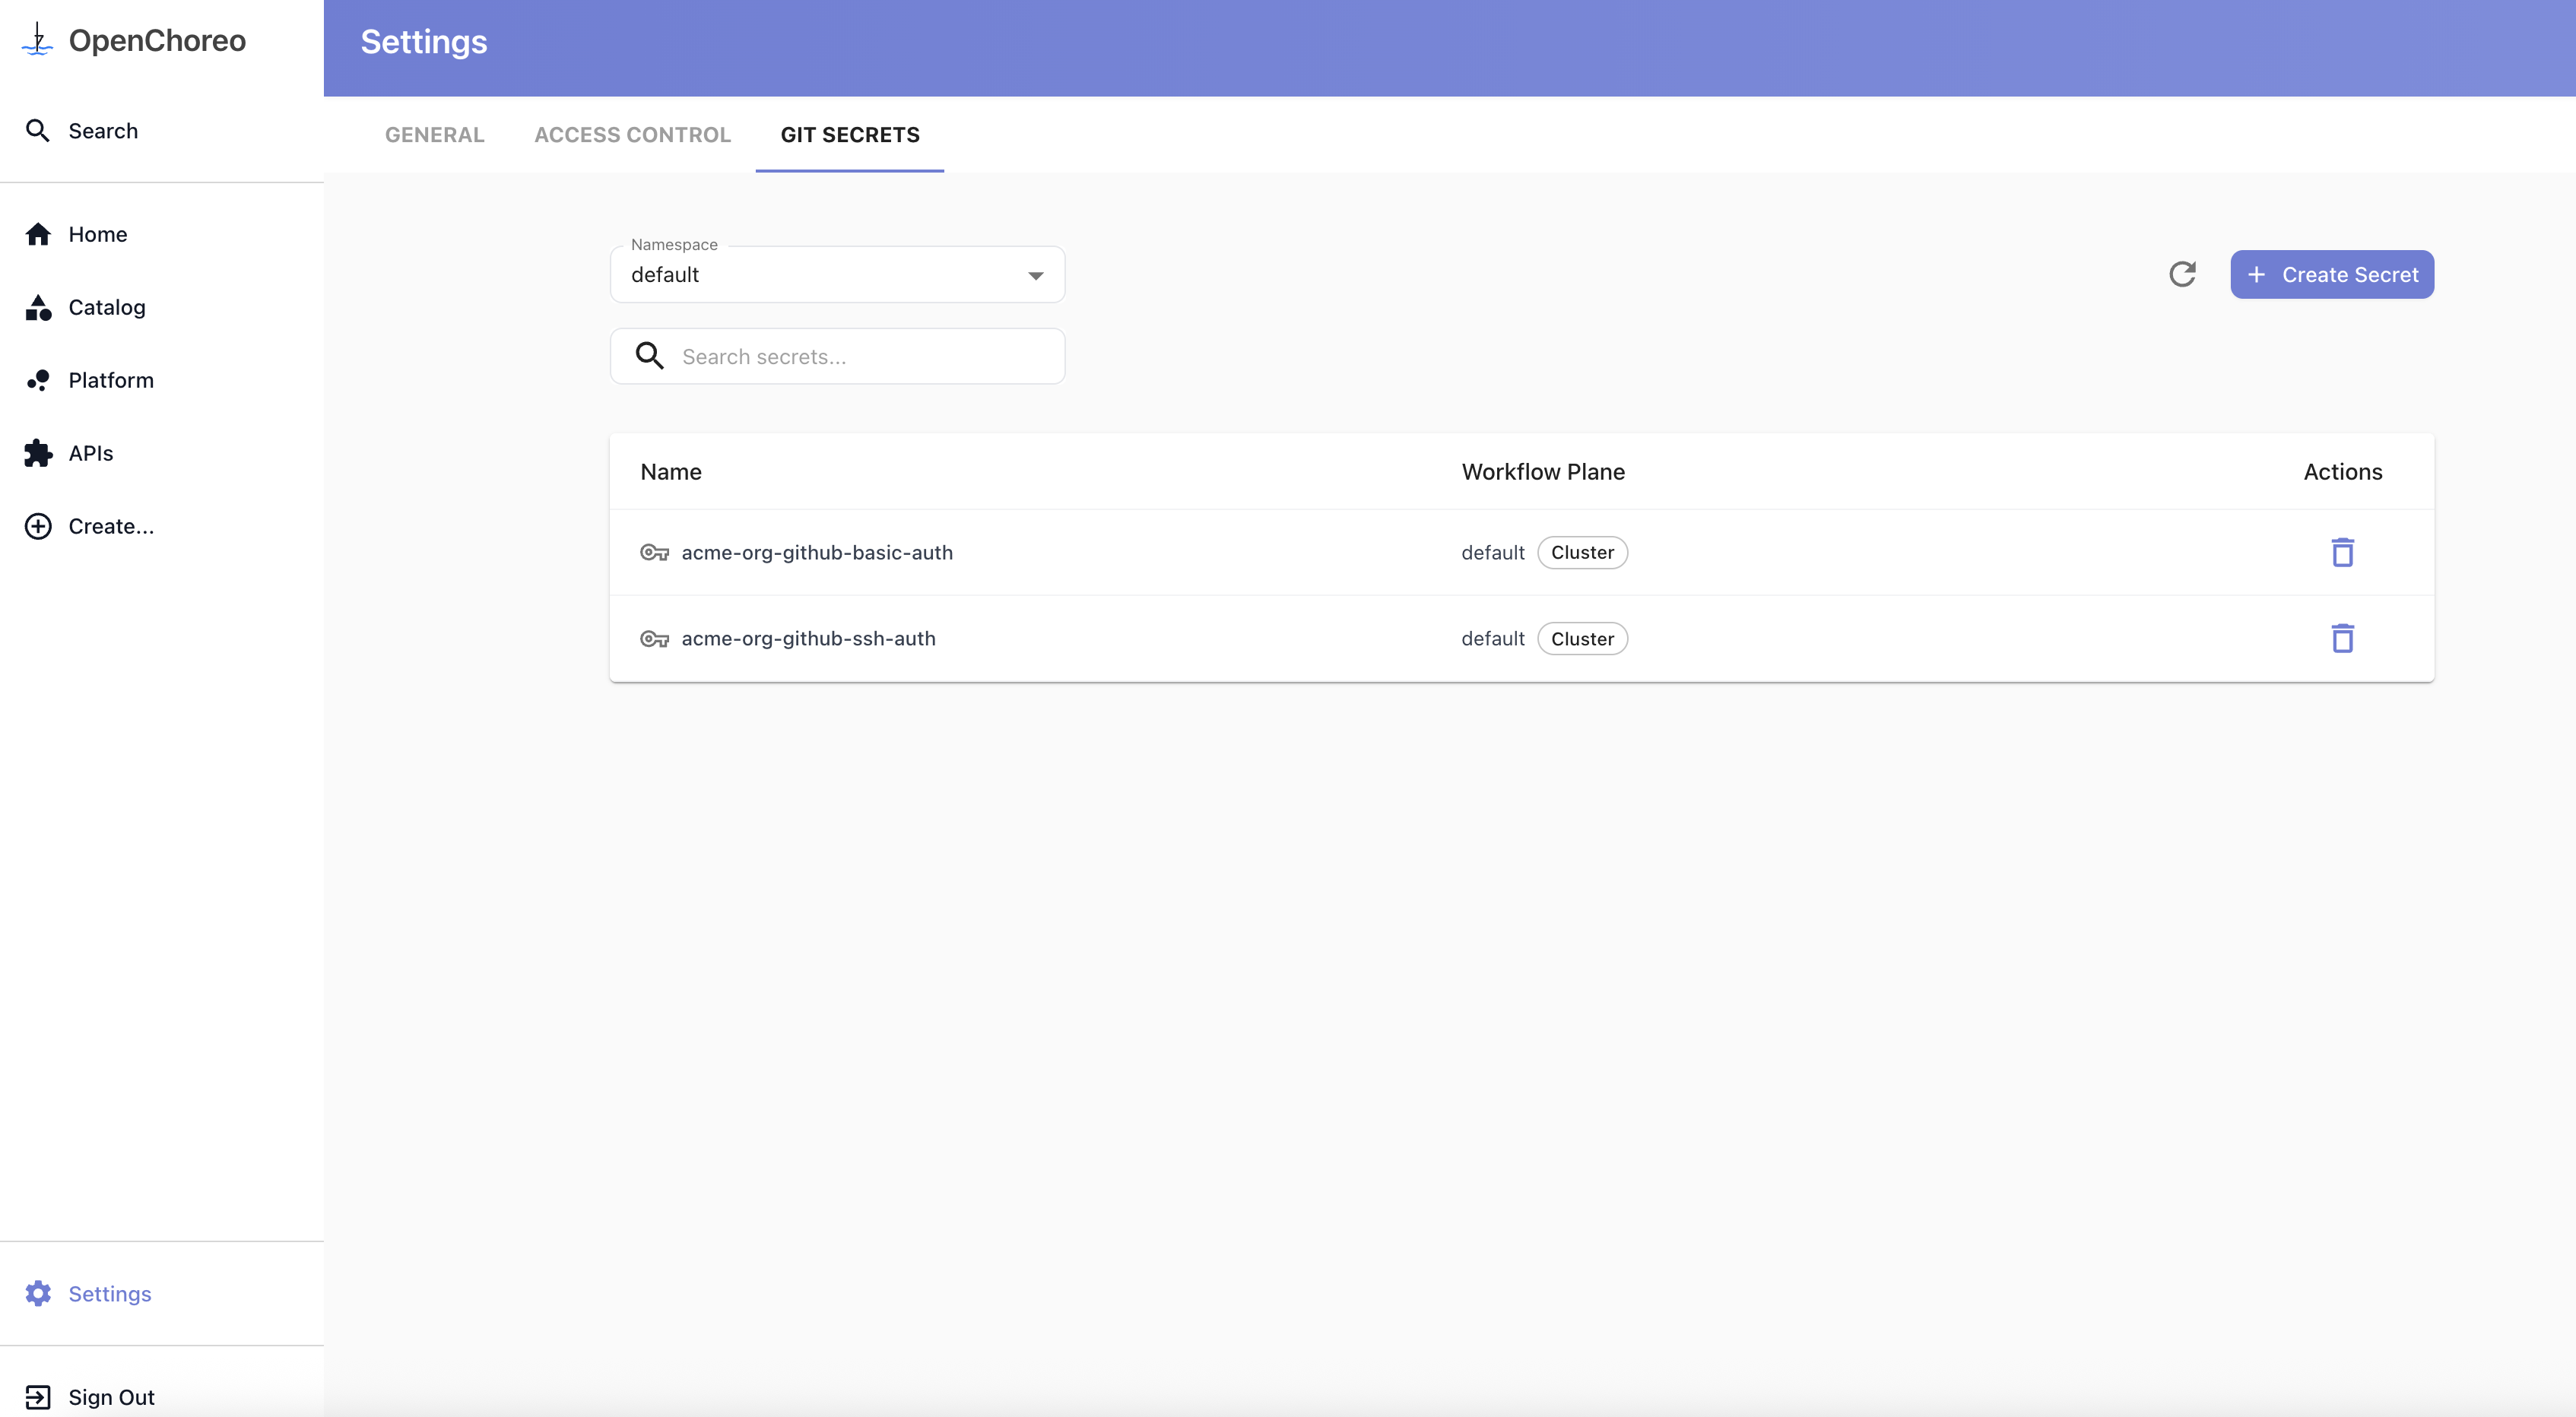Open the Home page from sidebar
This screenshot has width=2576, height=1417.
97,234
